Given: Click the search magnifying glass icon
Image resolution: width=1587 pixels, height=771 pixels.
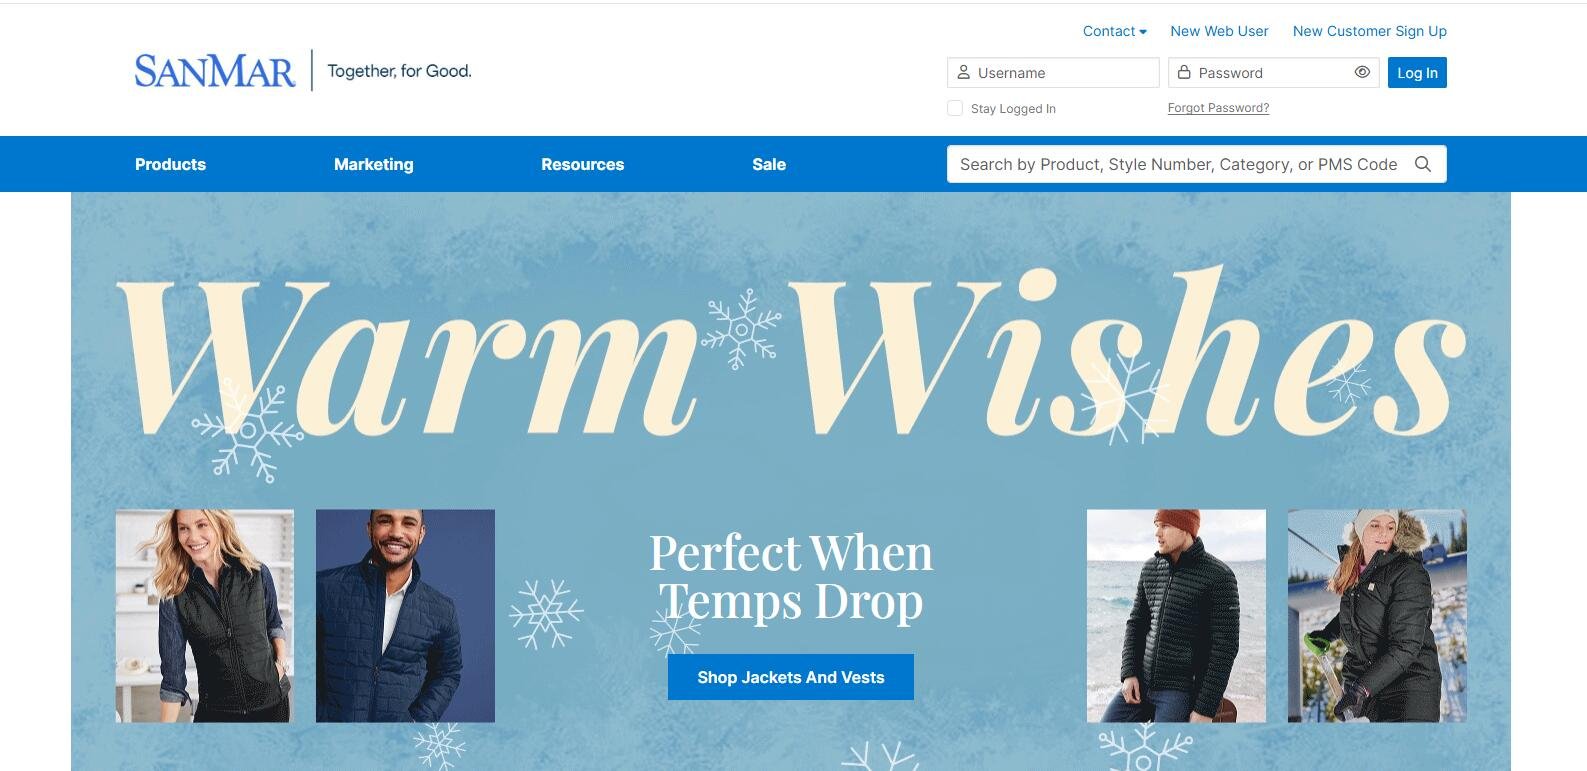Looking at the screenshot, I should point(1422,164).
